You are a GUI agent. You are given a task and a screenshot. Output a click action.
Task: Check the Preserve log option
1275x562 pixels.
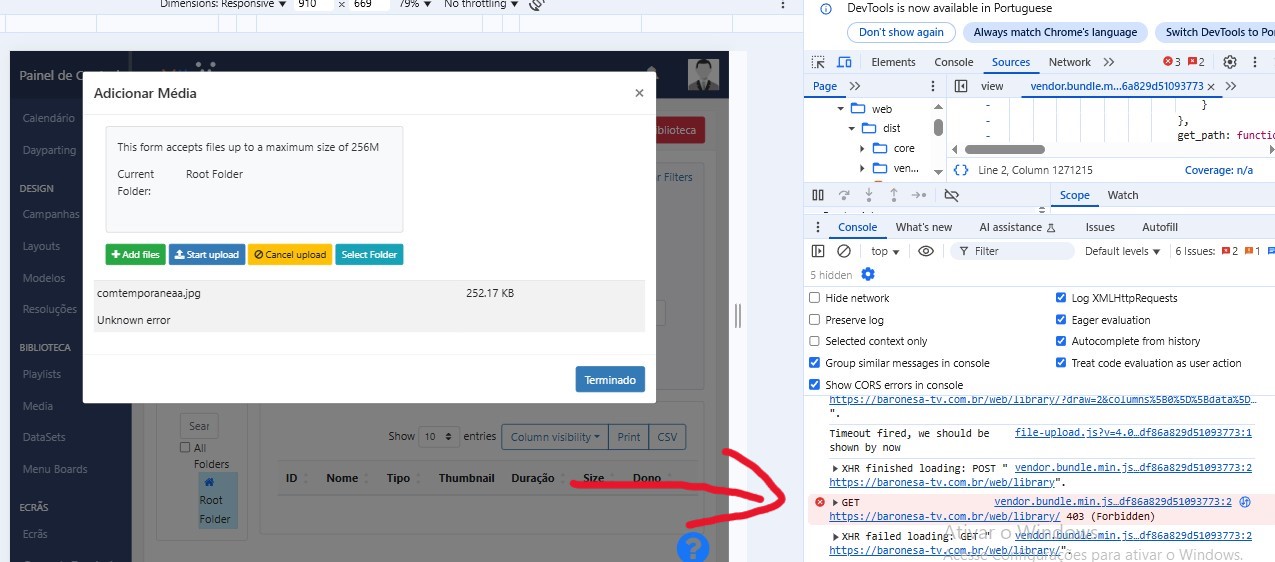click(815, 320)
